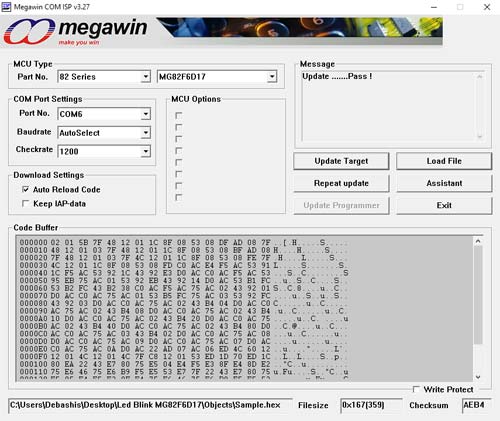Tick the last MCU Options checkbox
The height and width of the screenshot is (421, 500).
tap(179, 197)
